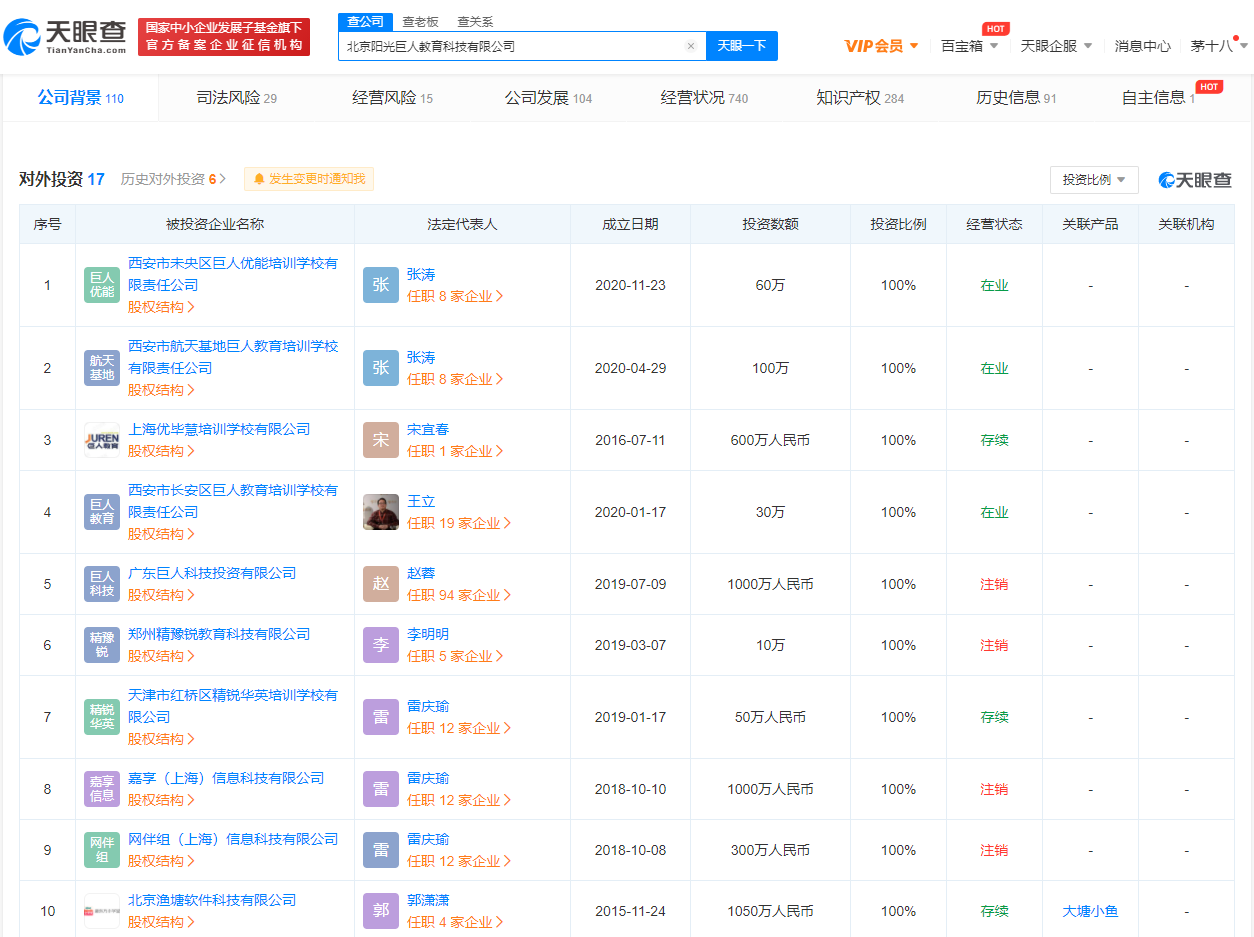Open the 经营风险 tab
Image resolution: width=1254 pixels, height=937 pixels.
392,98
